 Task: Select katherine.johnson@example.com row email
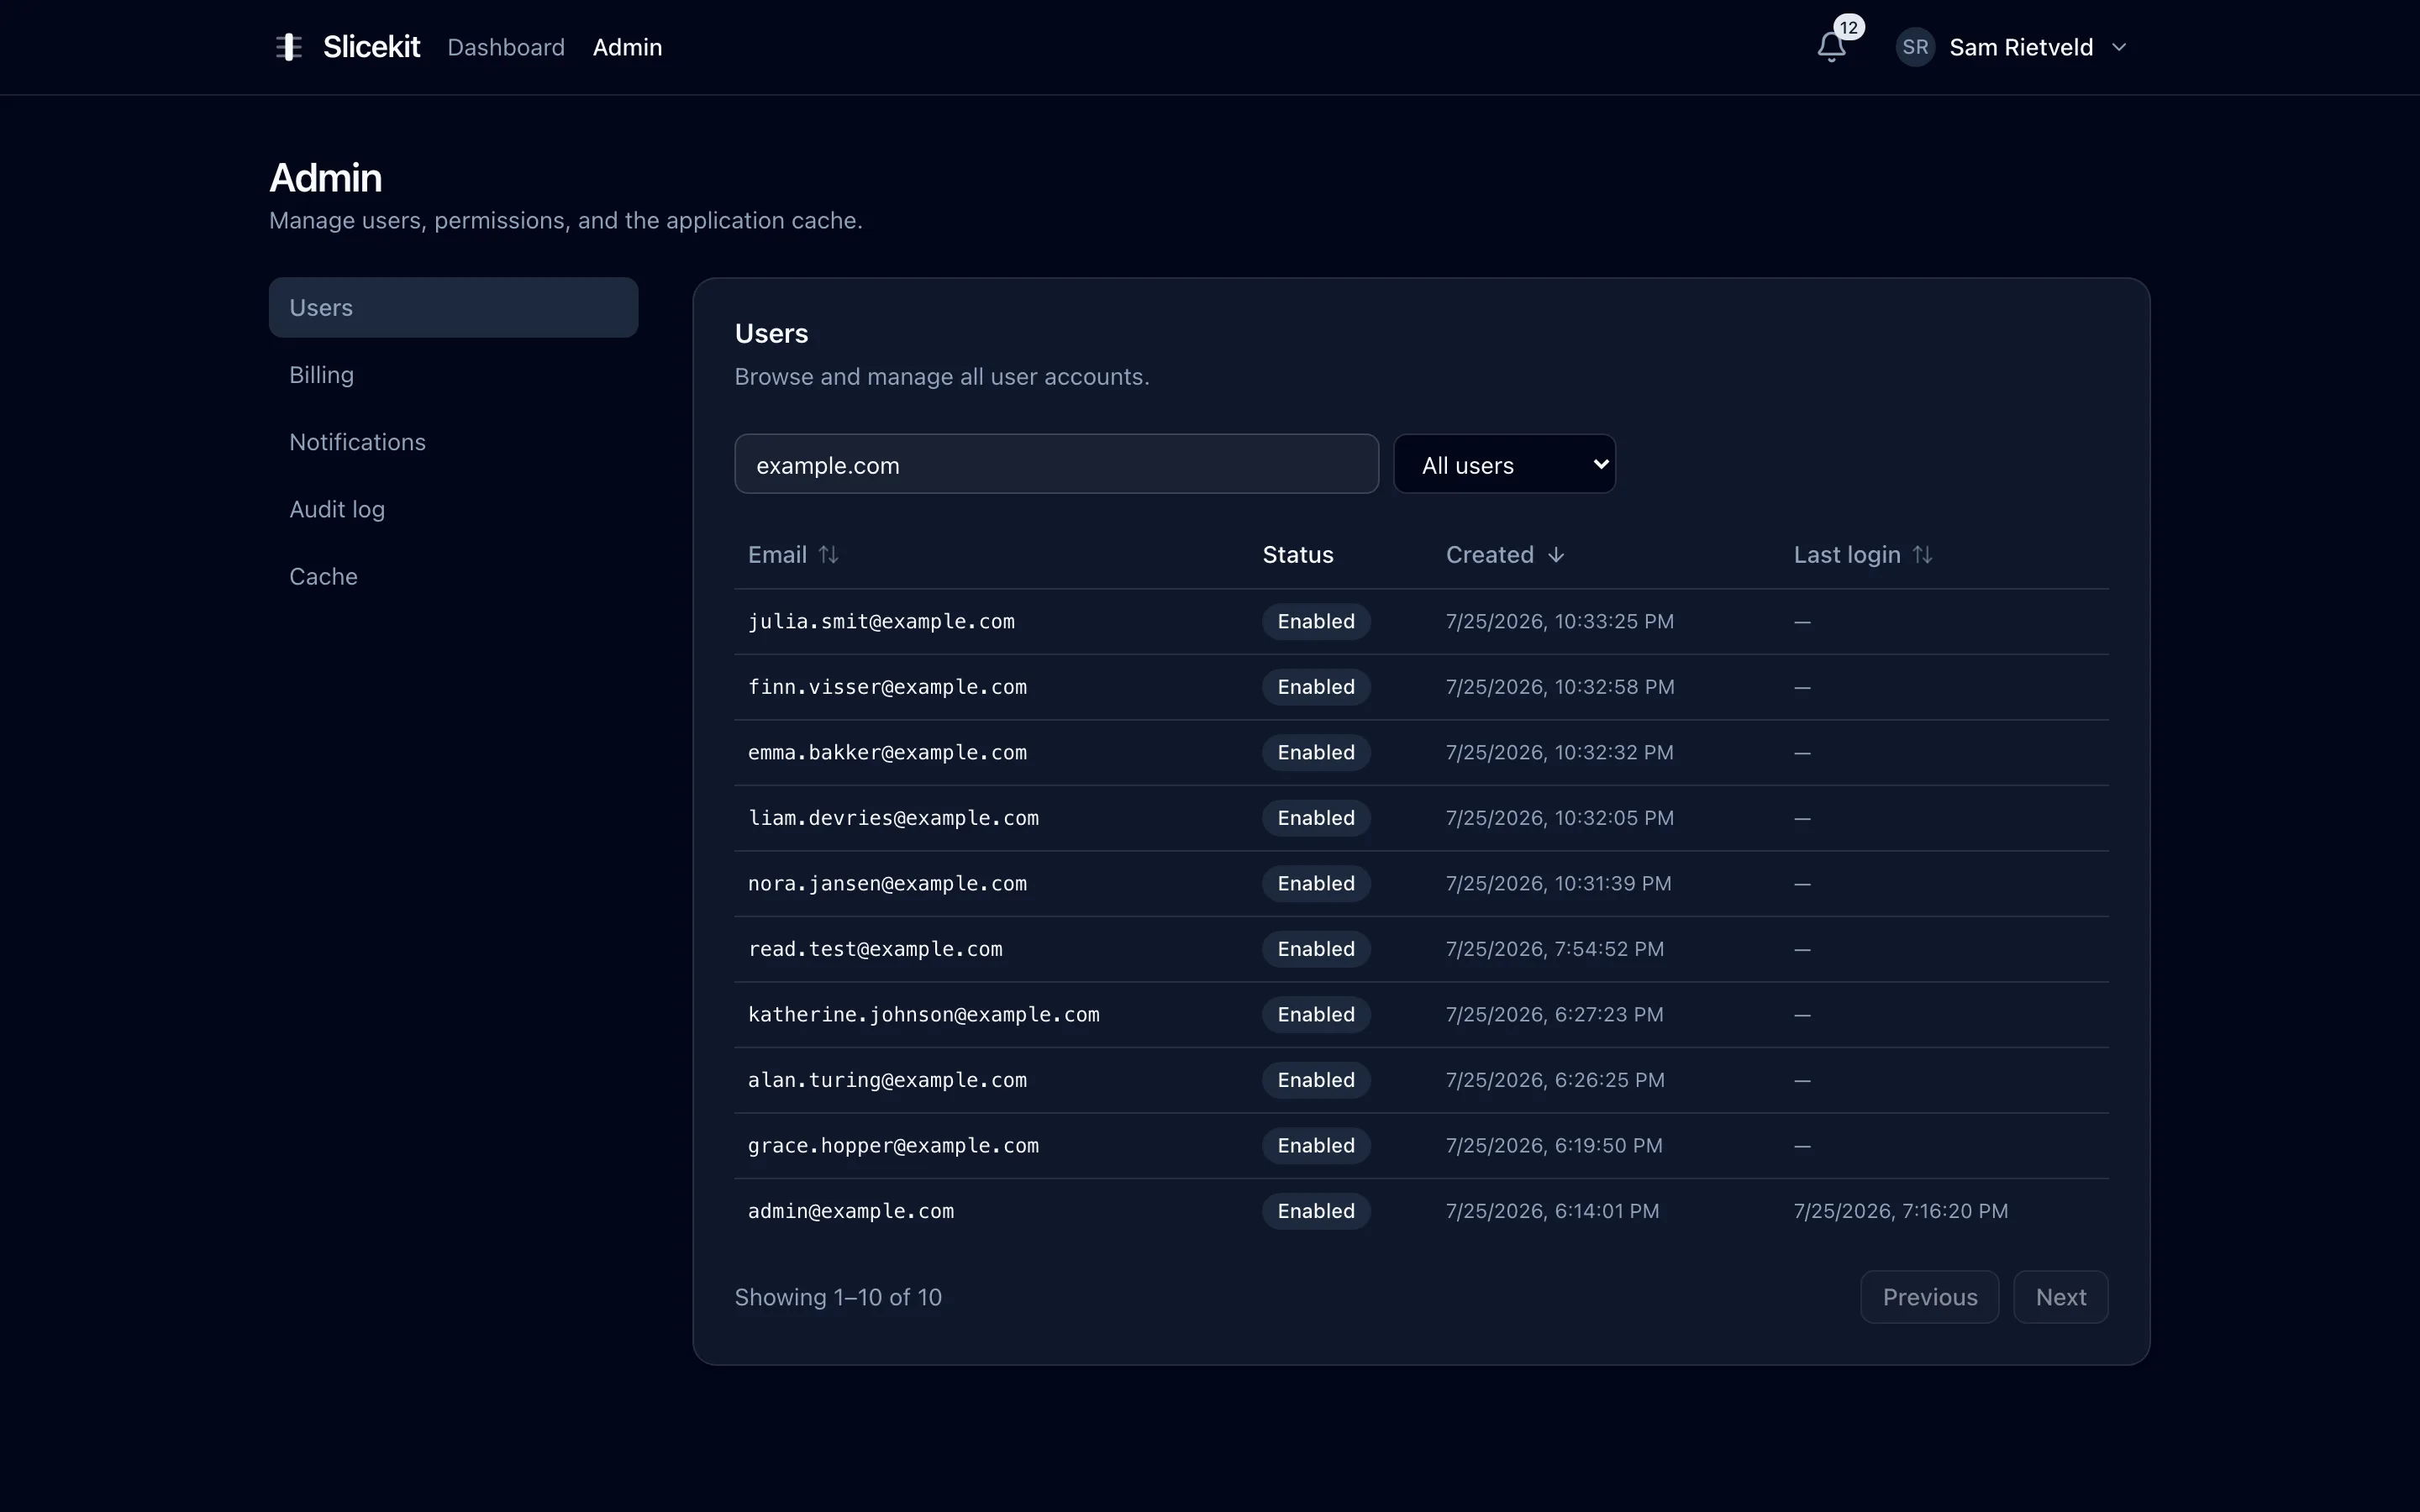(924, 1014)
